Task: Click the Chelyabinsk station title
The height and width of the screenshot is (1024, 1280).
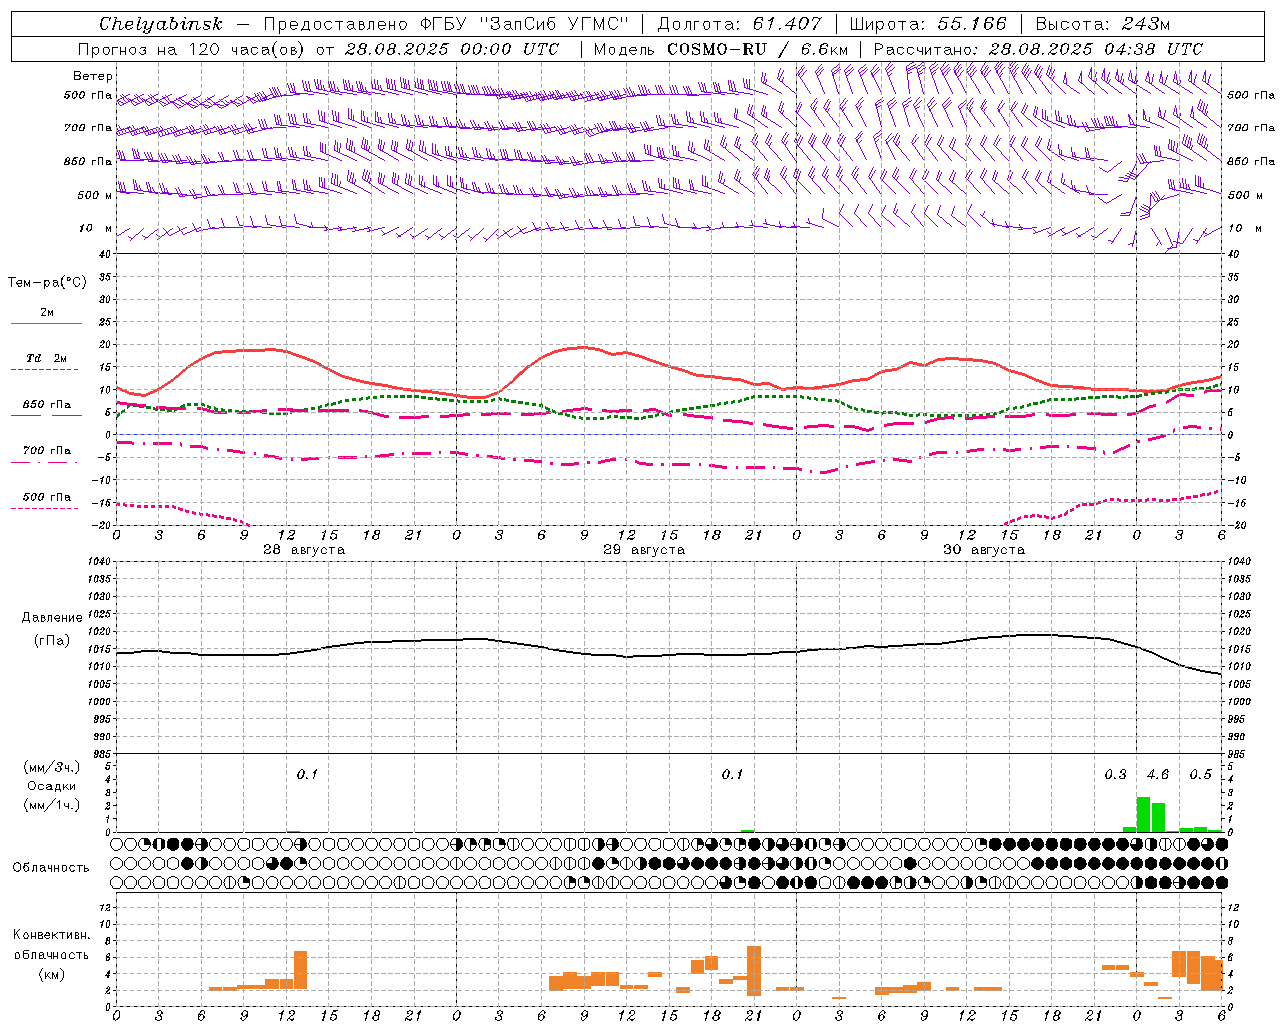Action: click(x=160, y=24)
